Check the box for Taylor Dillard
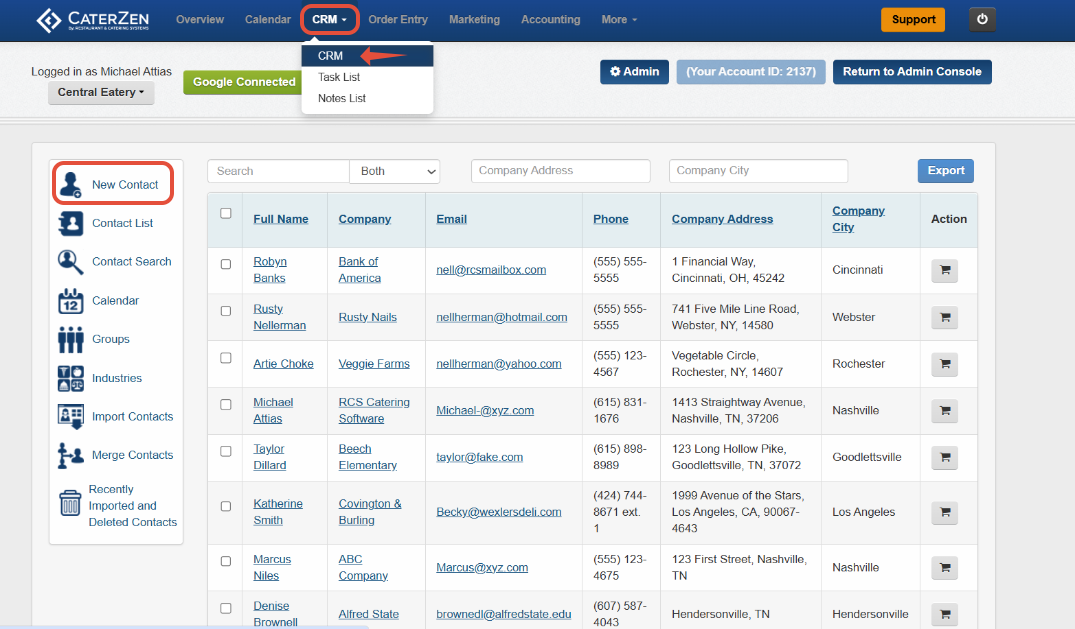 [226, 451]
